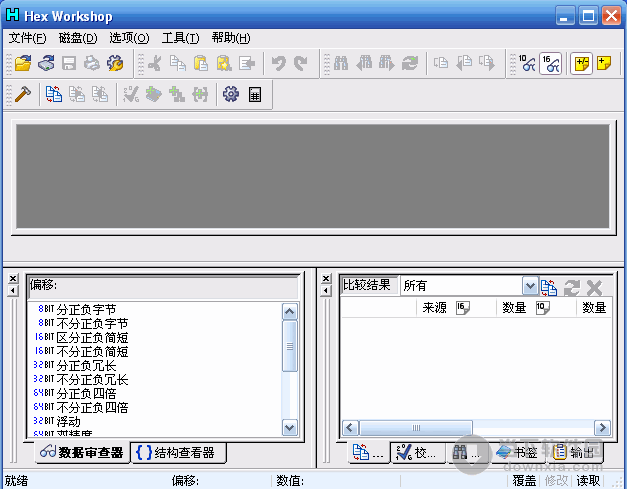Image resolution: width=627 pixels, height=489 pixels.
Task: Switch to the 校... checksum tab
Action: [418, 452]
